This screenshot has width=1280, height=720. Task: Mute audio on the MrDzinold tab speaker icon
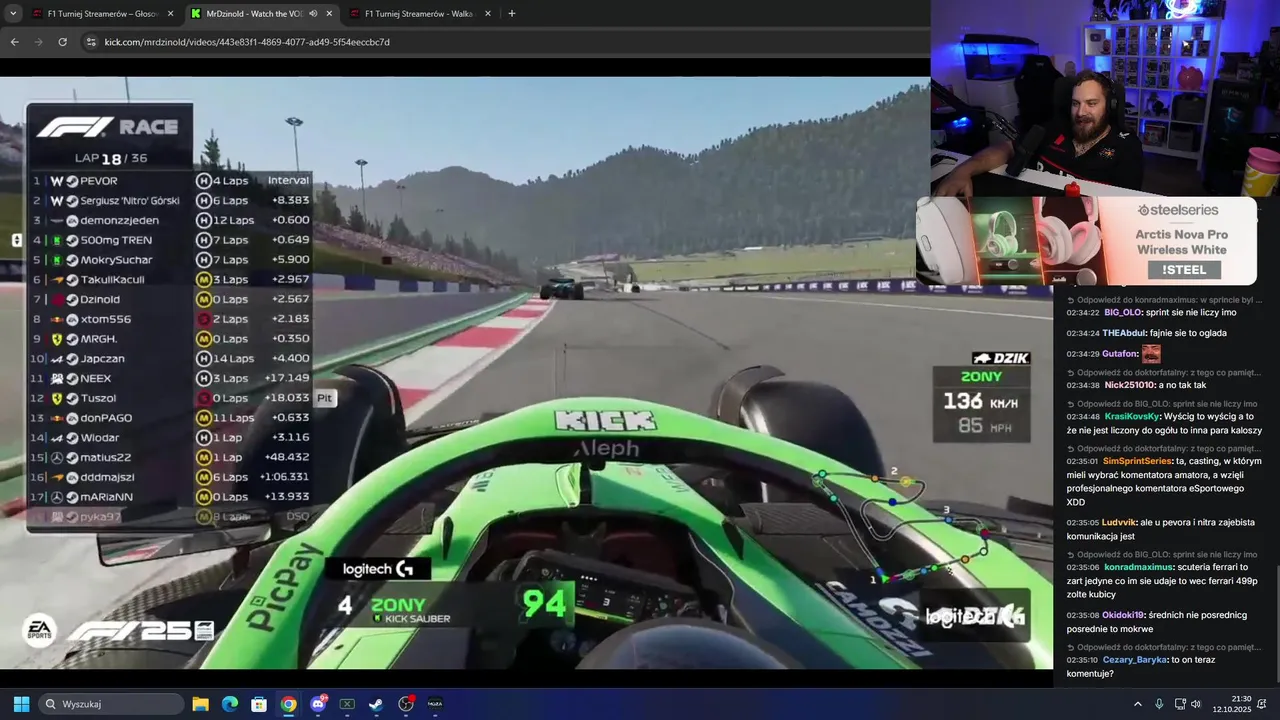(x=313, y=14)
